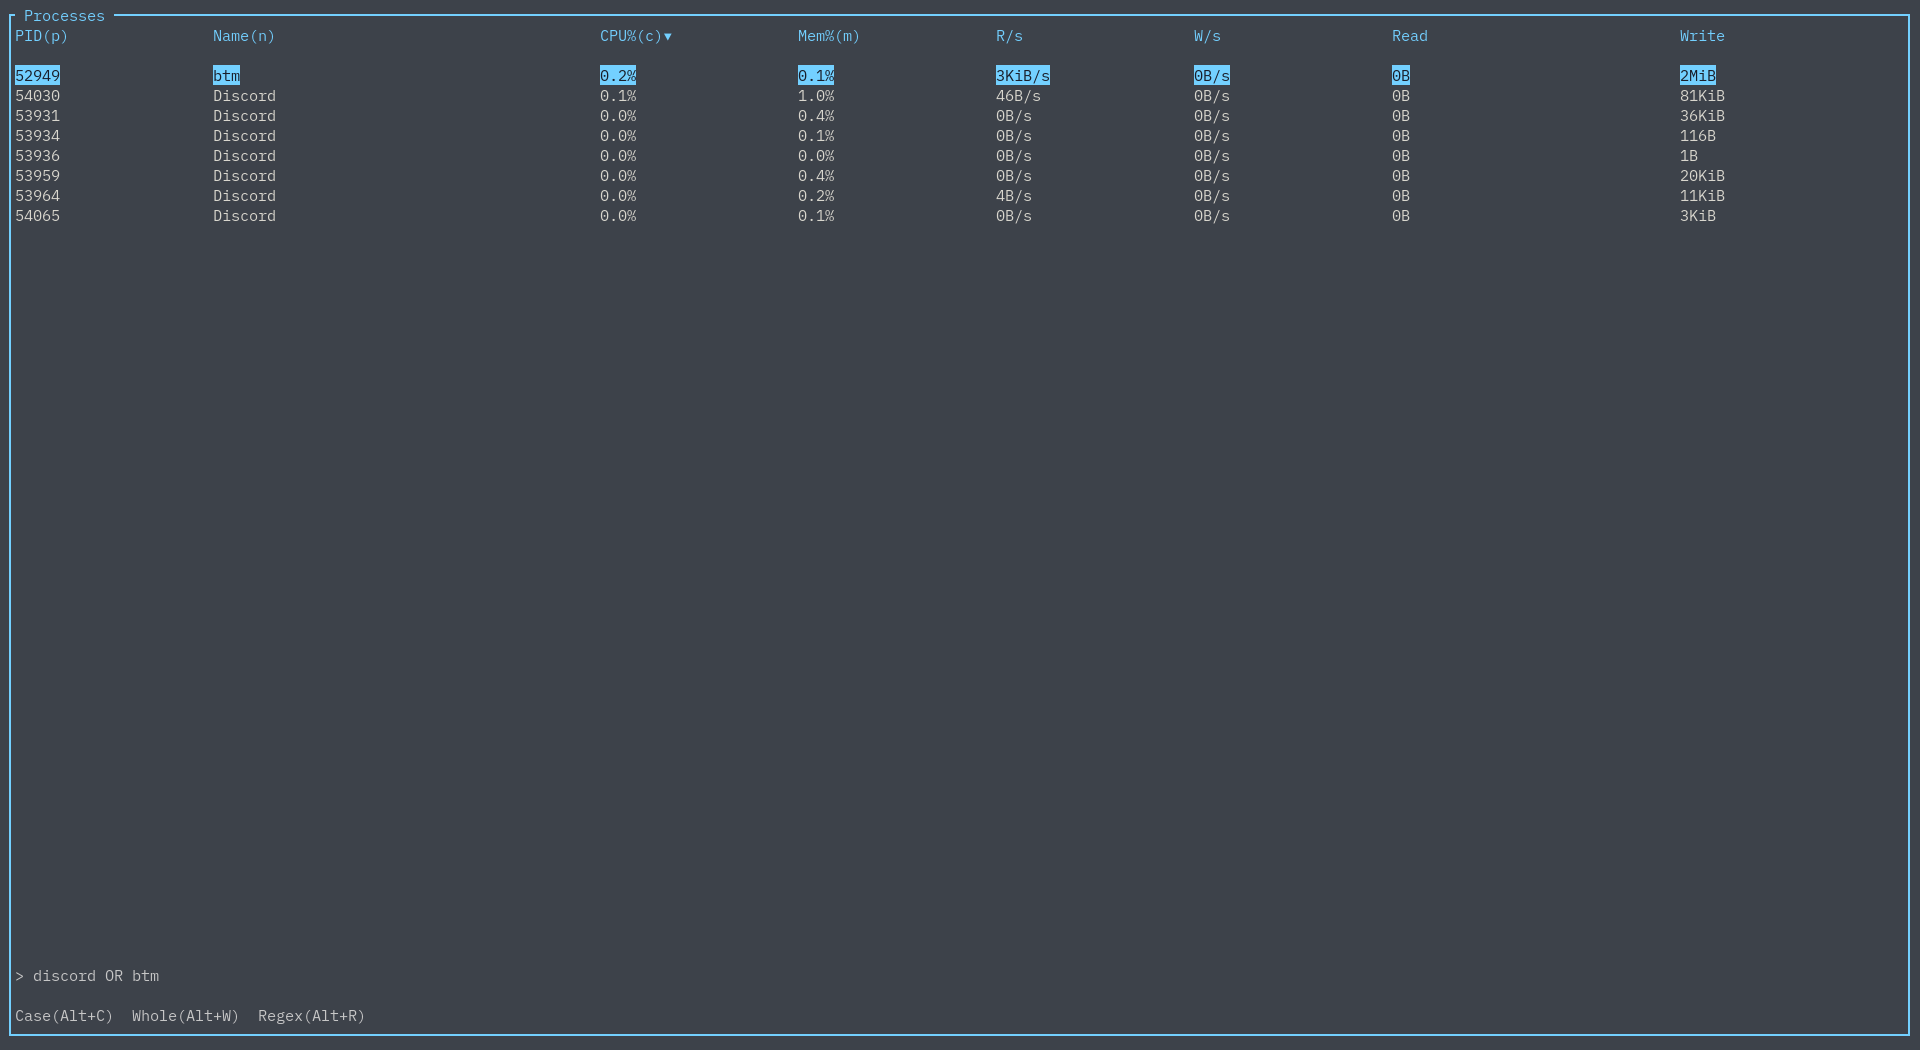Screen dimensions: 1920x1050
Task: Select the btm process name
Action: click(226, 76)
